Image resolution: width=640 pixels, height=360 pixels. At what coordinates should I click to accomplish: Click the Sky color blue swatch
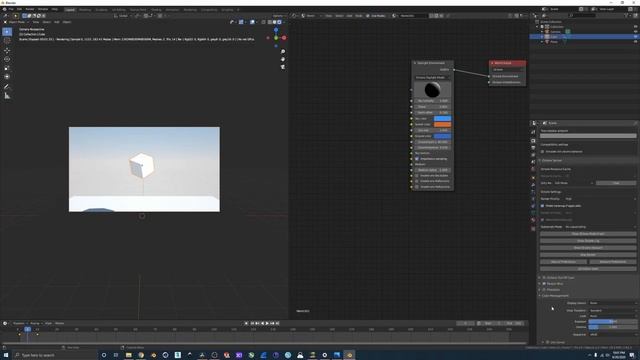pyautogui.click(x=442, y=119)
